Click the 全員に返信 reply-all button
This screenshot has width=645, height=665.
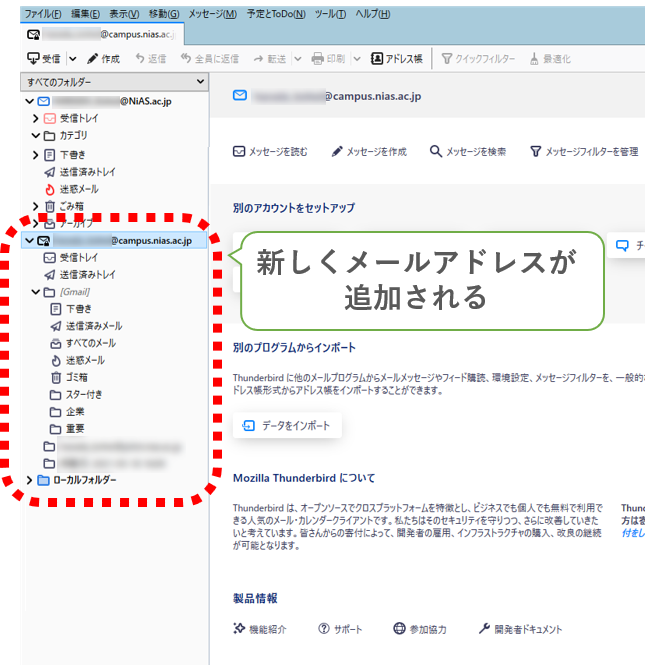[x=210, y=59]
